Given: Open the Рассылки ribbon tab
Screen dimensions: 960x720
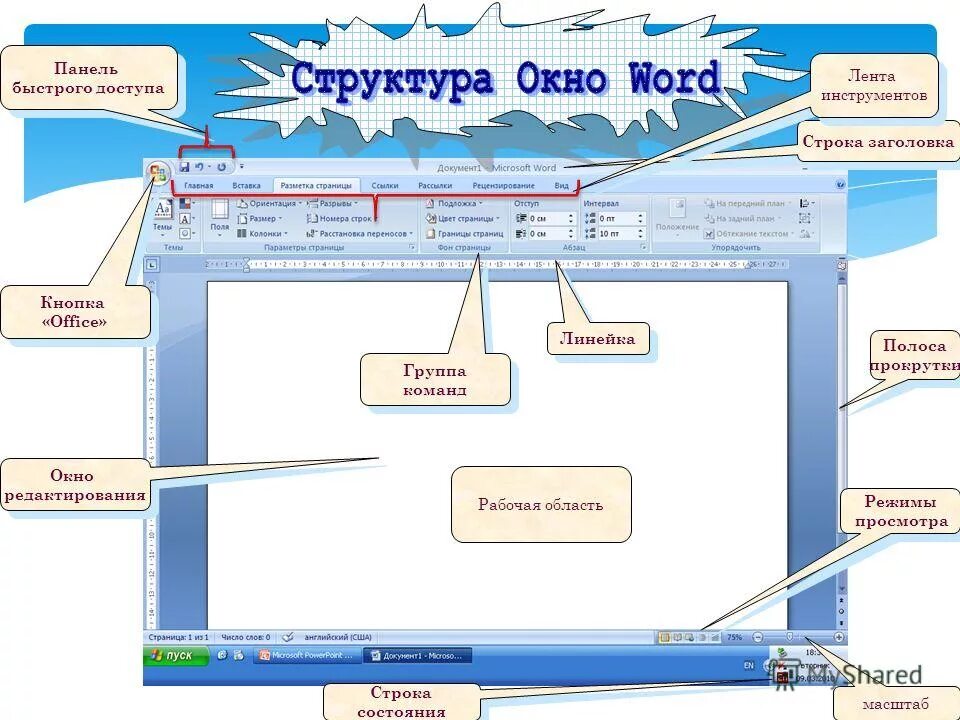Looking at the screenshot, I should pyautogui.click(x=435, y=186).
